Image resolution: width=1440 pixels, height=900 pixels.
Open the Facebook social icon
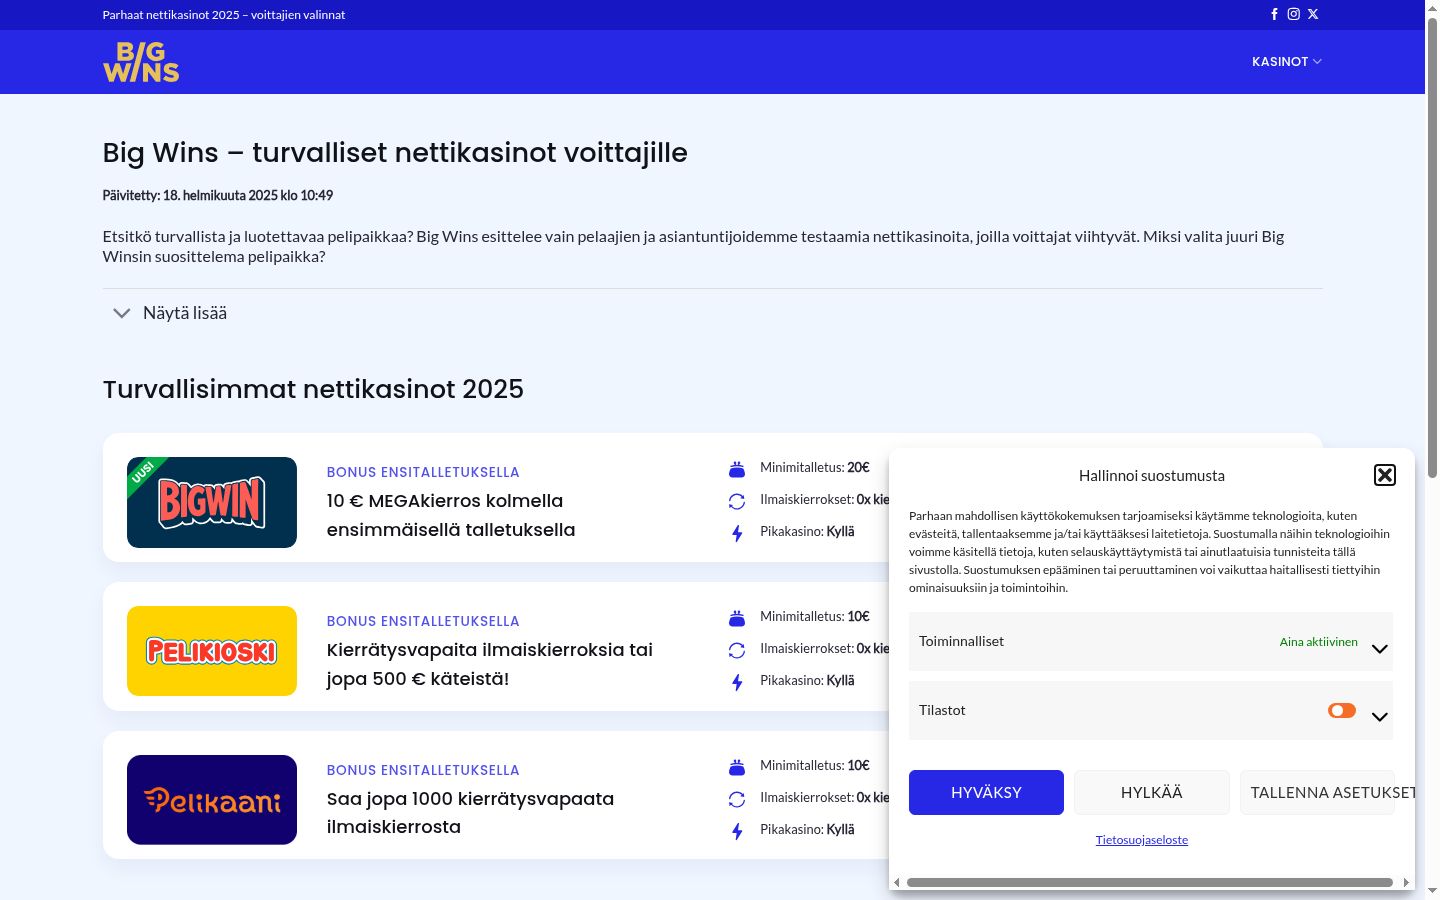[x=1274, y=14]
